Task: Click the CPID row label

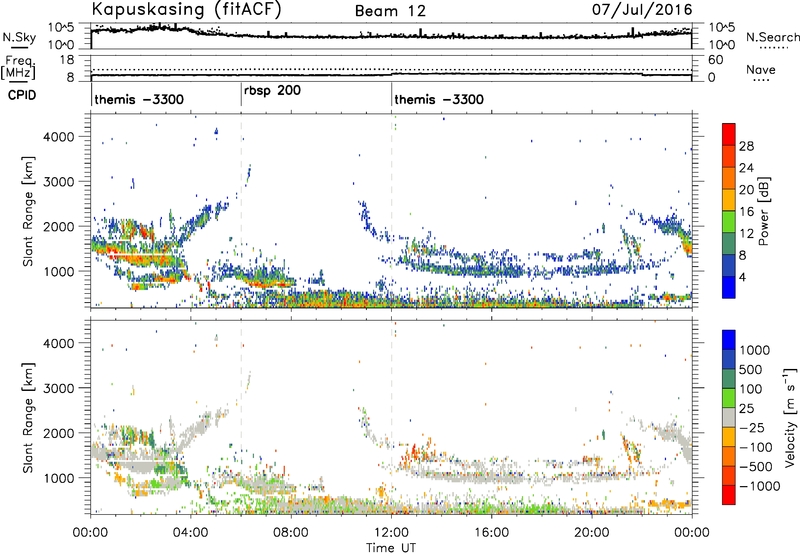Action: 22,95
